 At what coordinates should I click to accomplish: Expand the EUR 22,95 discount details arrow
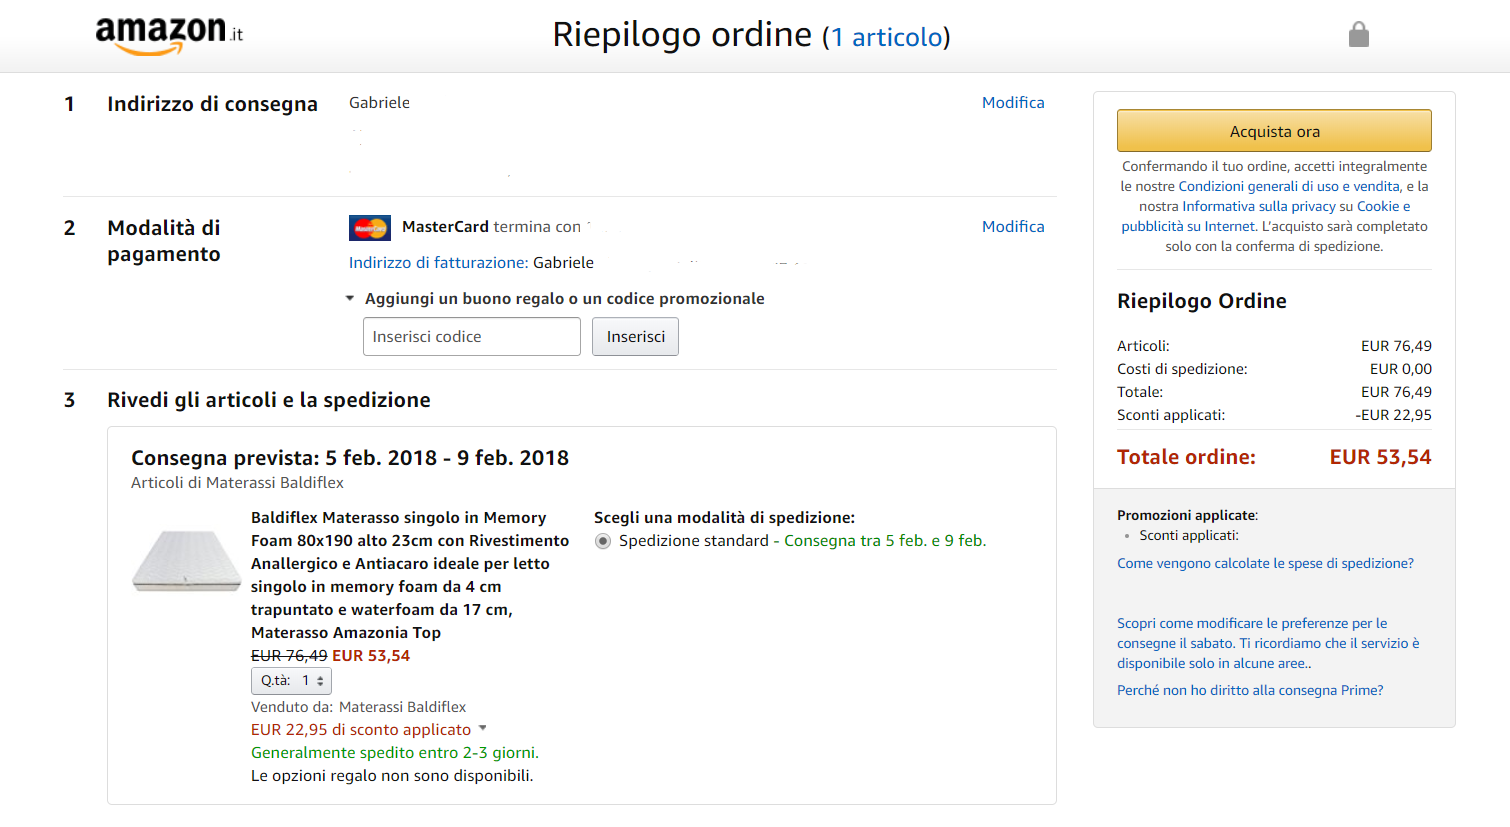pos(483,728)
